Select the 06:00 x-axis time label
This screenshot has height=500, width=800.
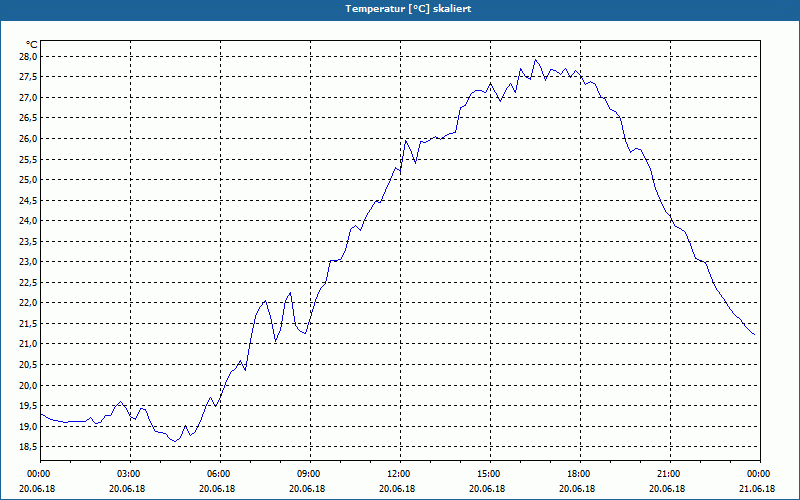220,474
